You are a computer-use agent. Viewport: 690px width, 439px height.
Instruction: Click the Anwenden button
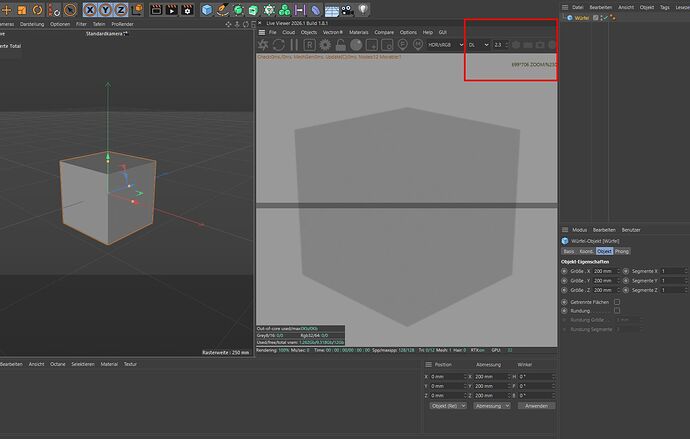pos(536,406)
